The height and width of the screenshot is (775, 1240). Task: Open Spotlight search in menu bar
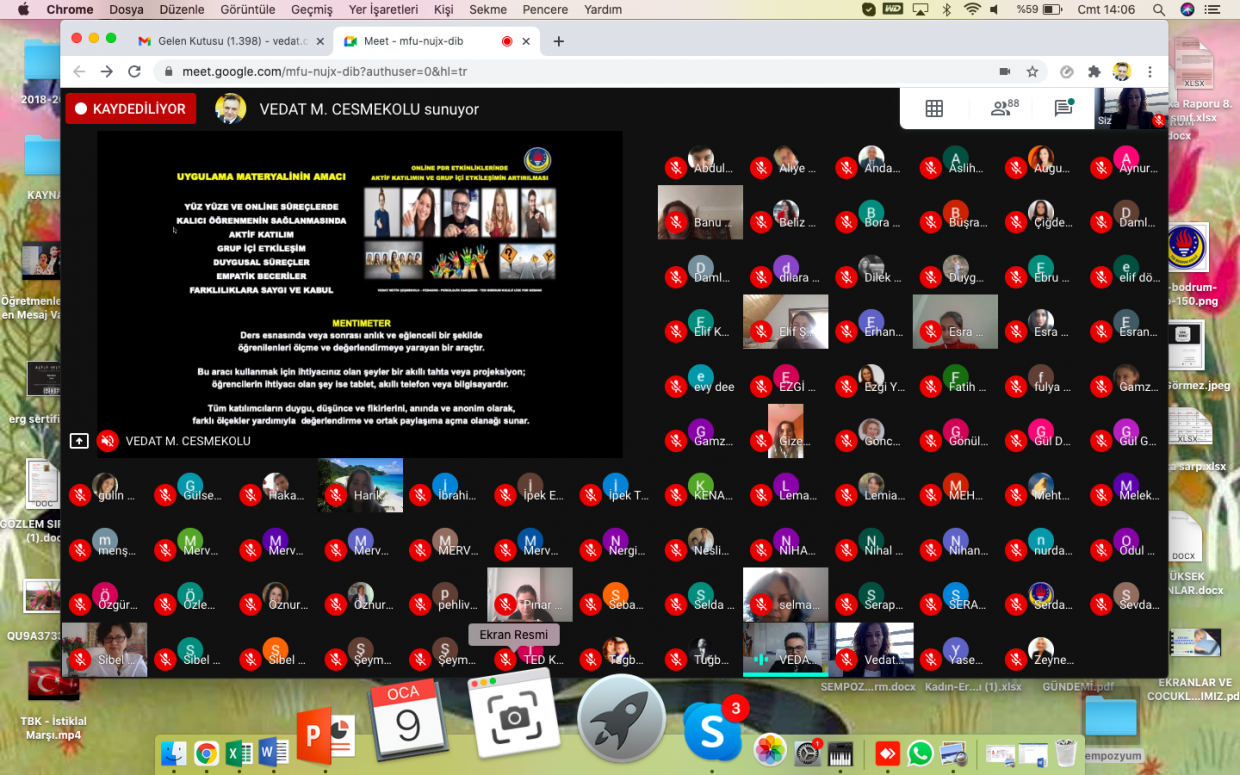pos(1158,9)
